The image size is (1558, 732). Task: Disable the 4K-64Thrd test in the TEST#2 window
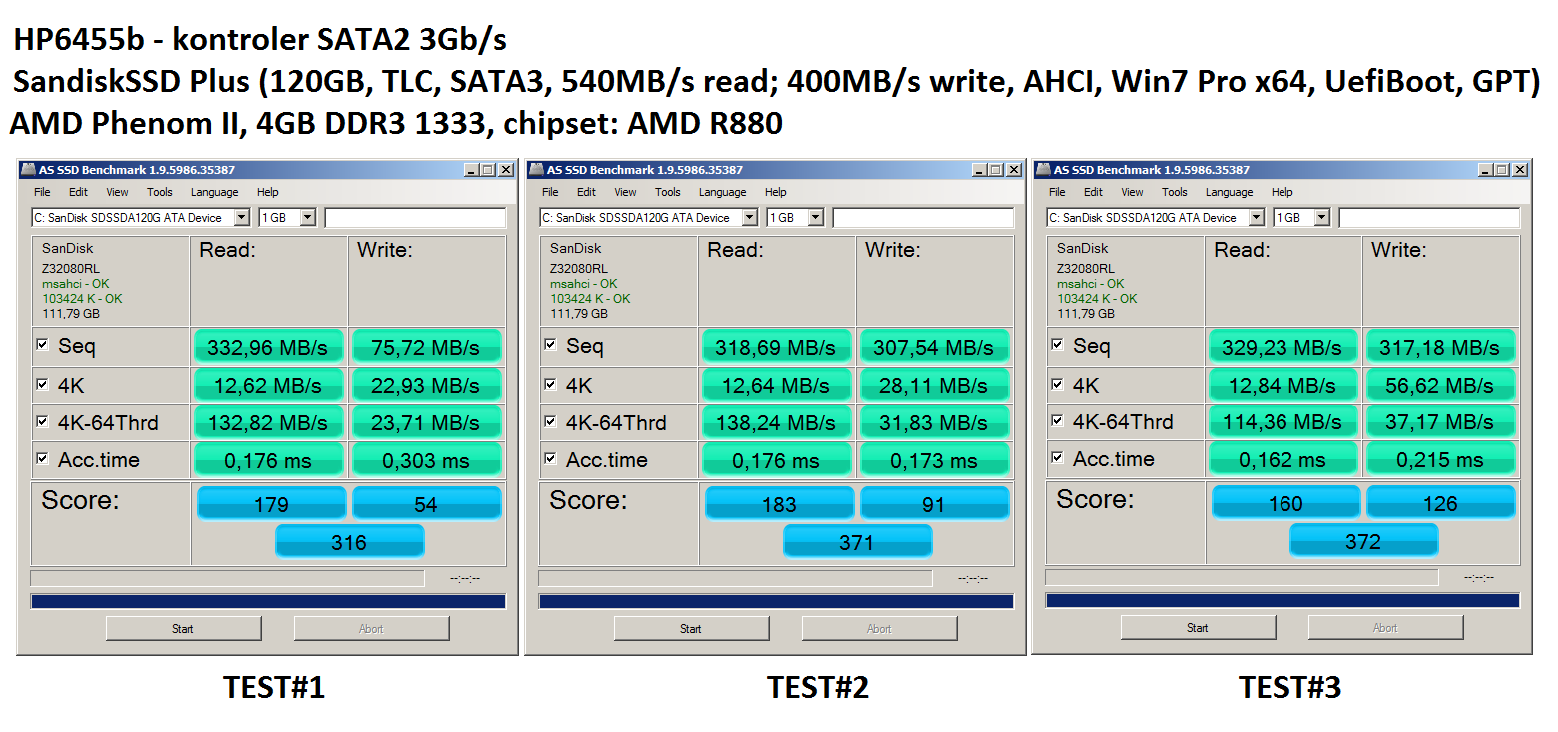[x=550, y=421]
